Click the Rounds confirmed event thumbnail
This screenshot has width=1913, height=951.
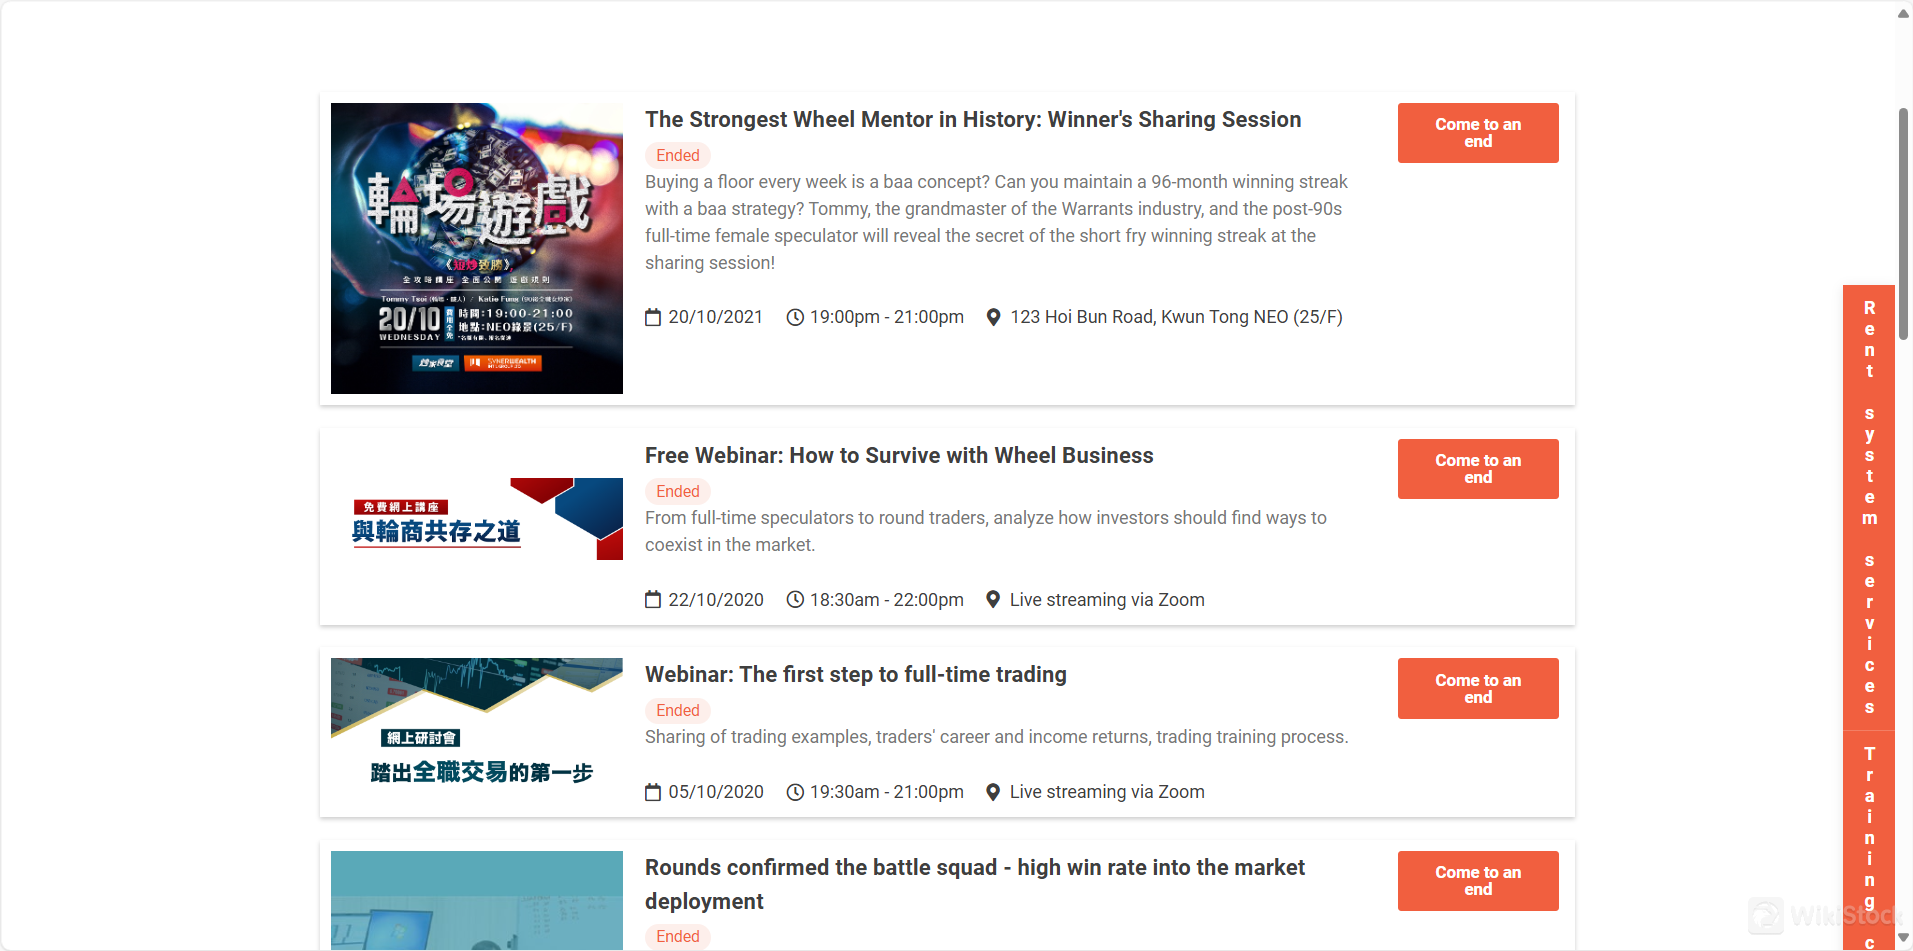477,900
